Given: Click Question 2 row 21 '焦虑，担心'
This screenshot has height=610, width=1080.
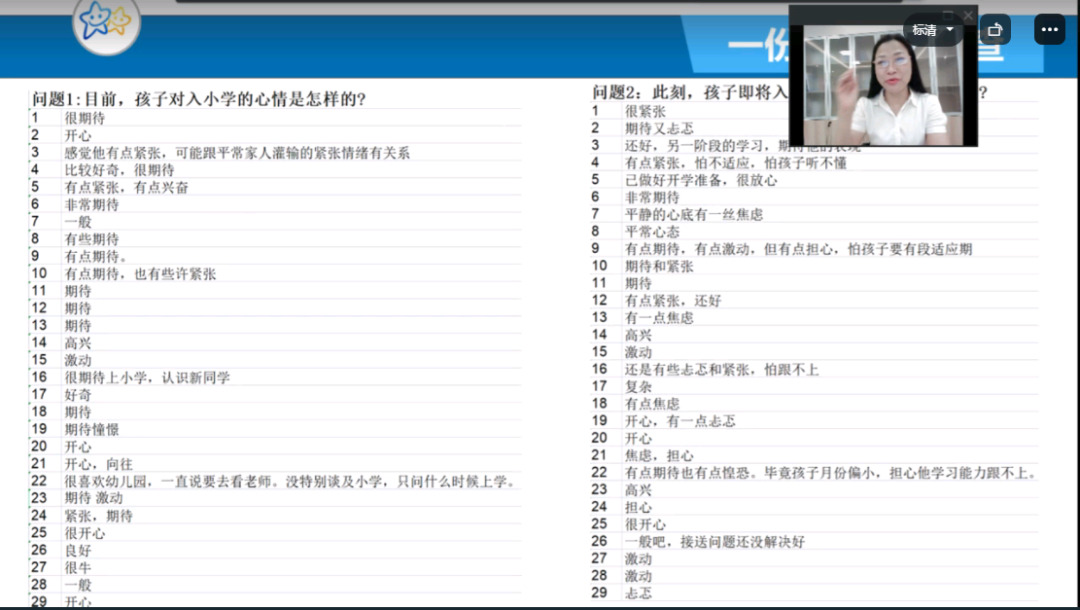Looking at the screenshot, I should coord(659,456).
